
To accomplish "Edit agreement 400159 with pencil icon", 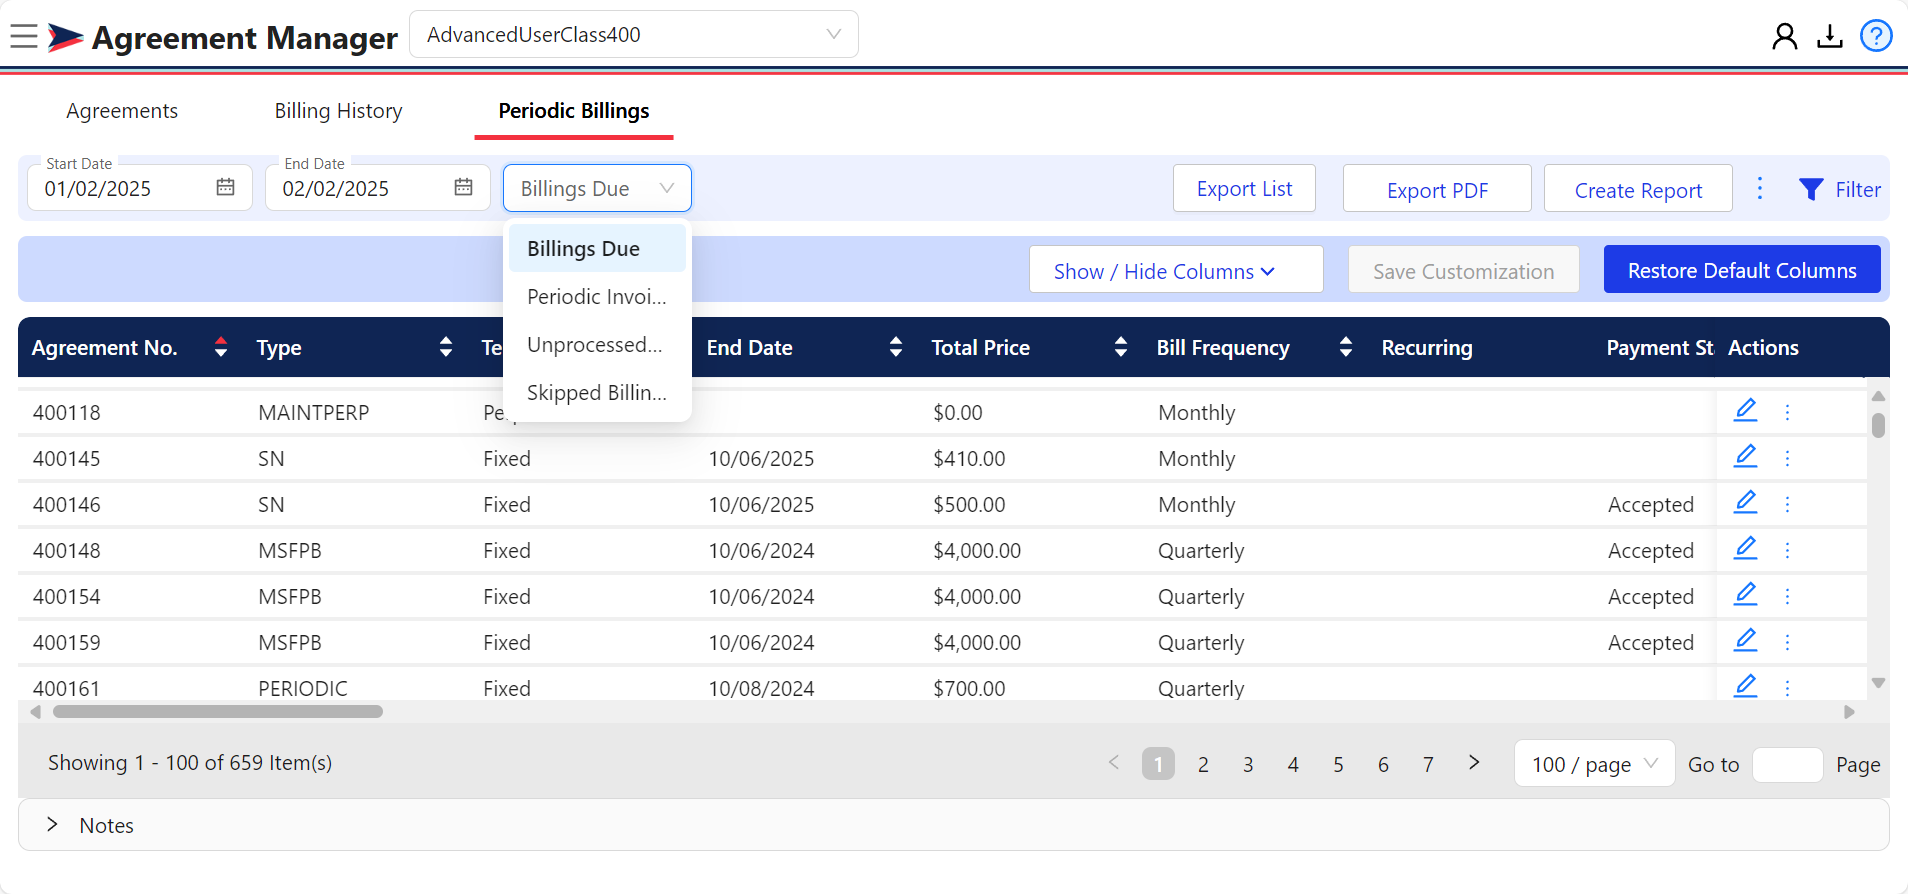I will (1746, 640).
